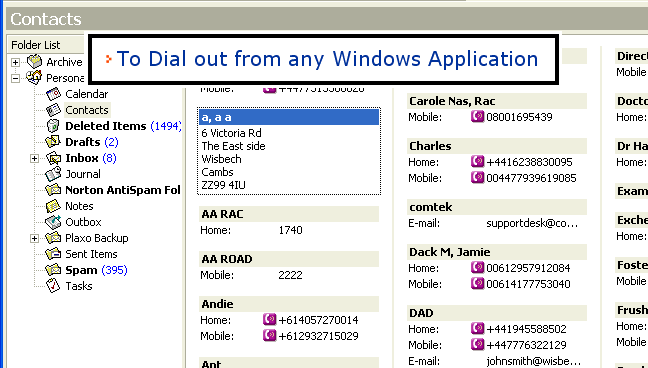The image size is (648, 368).
Task: Select Journal folder label
Action: pos(83,174)
